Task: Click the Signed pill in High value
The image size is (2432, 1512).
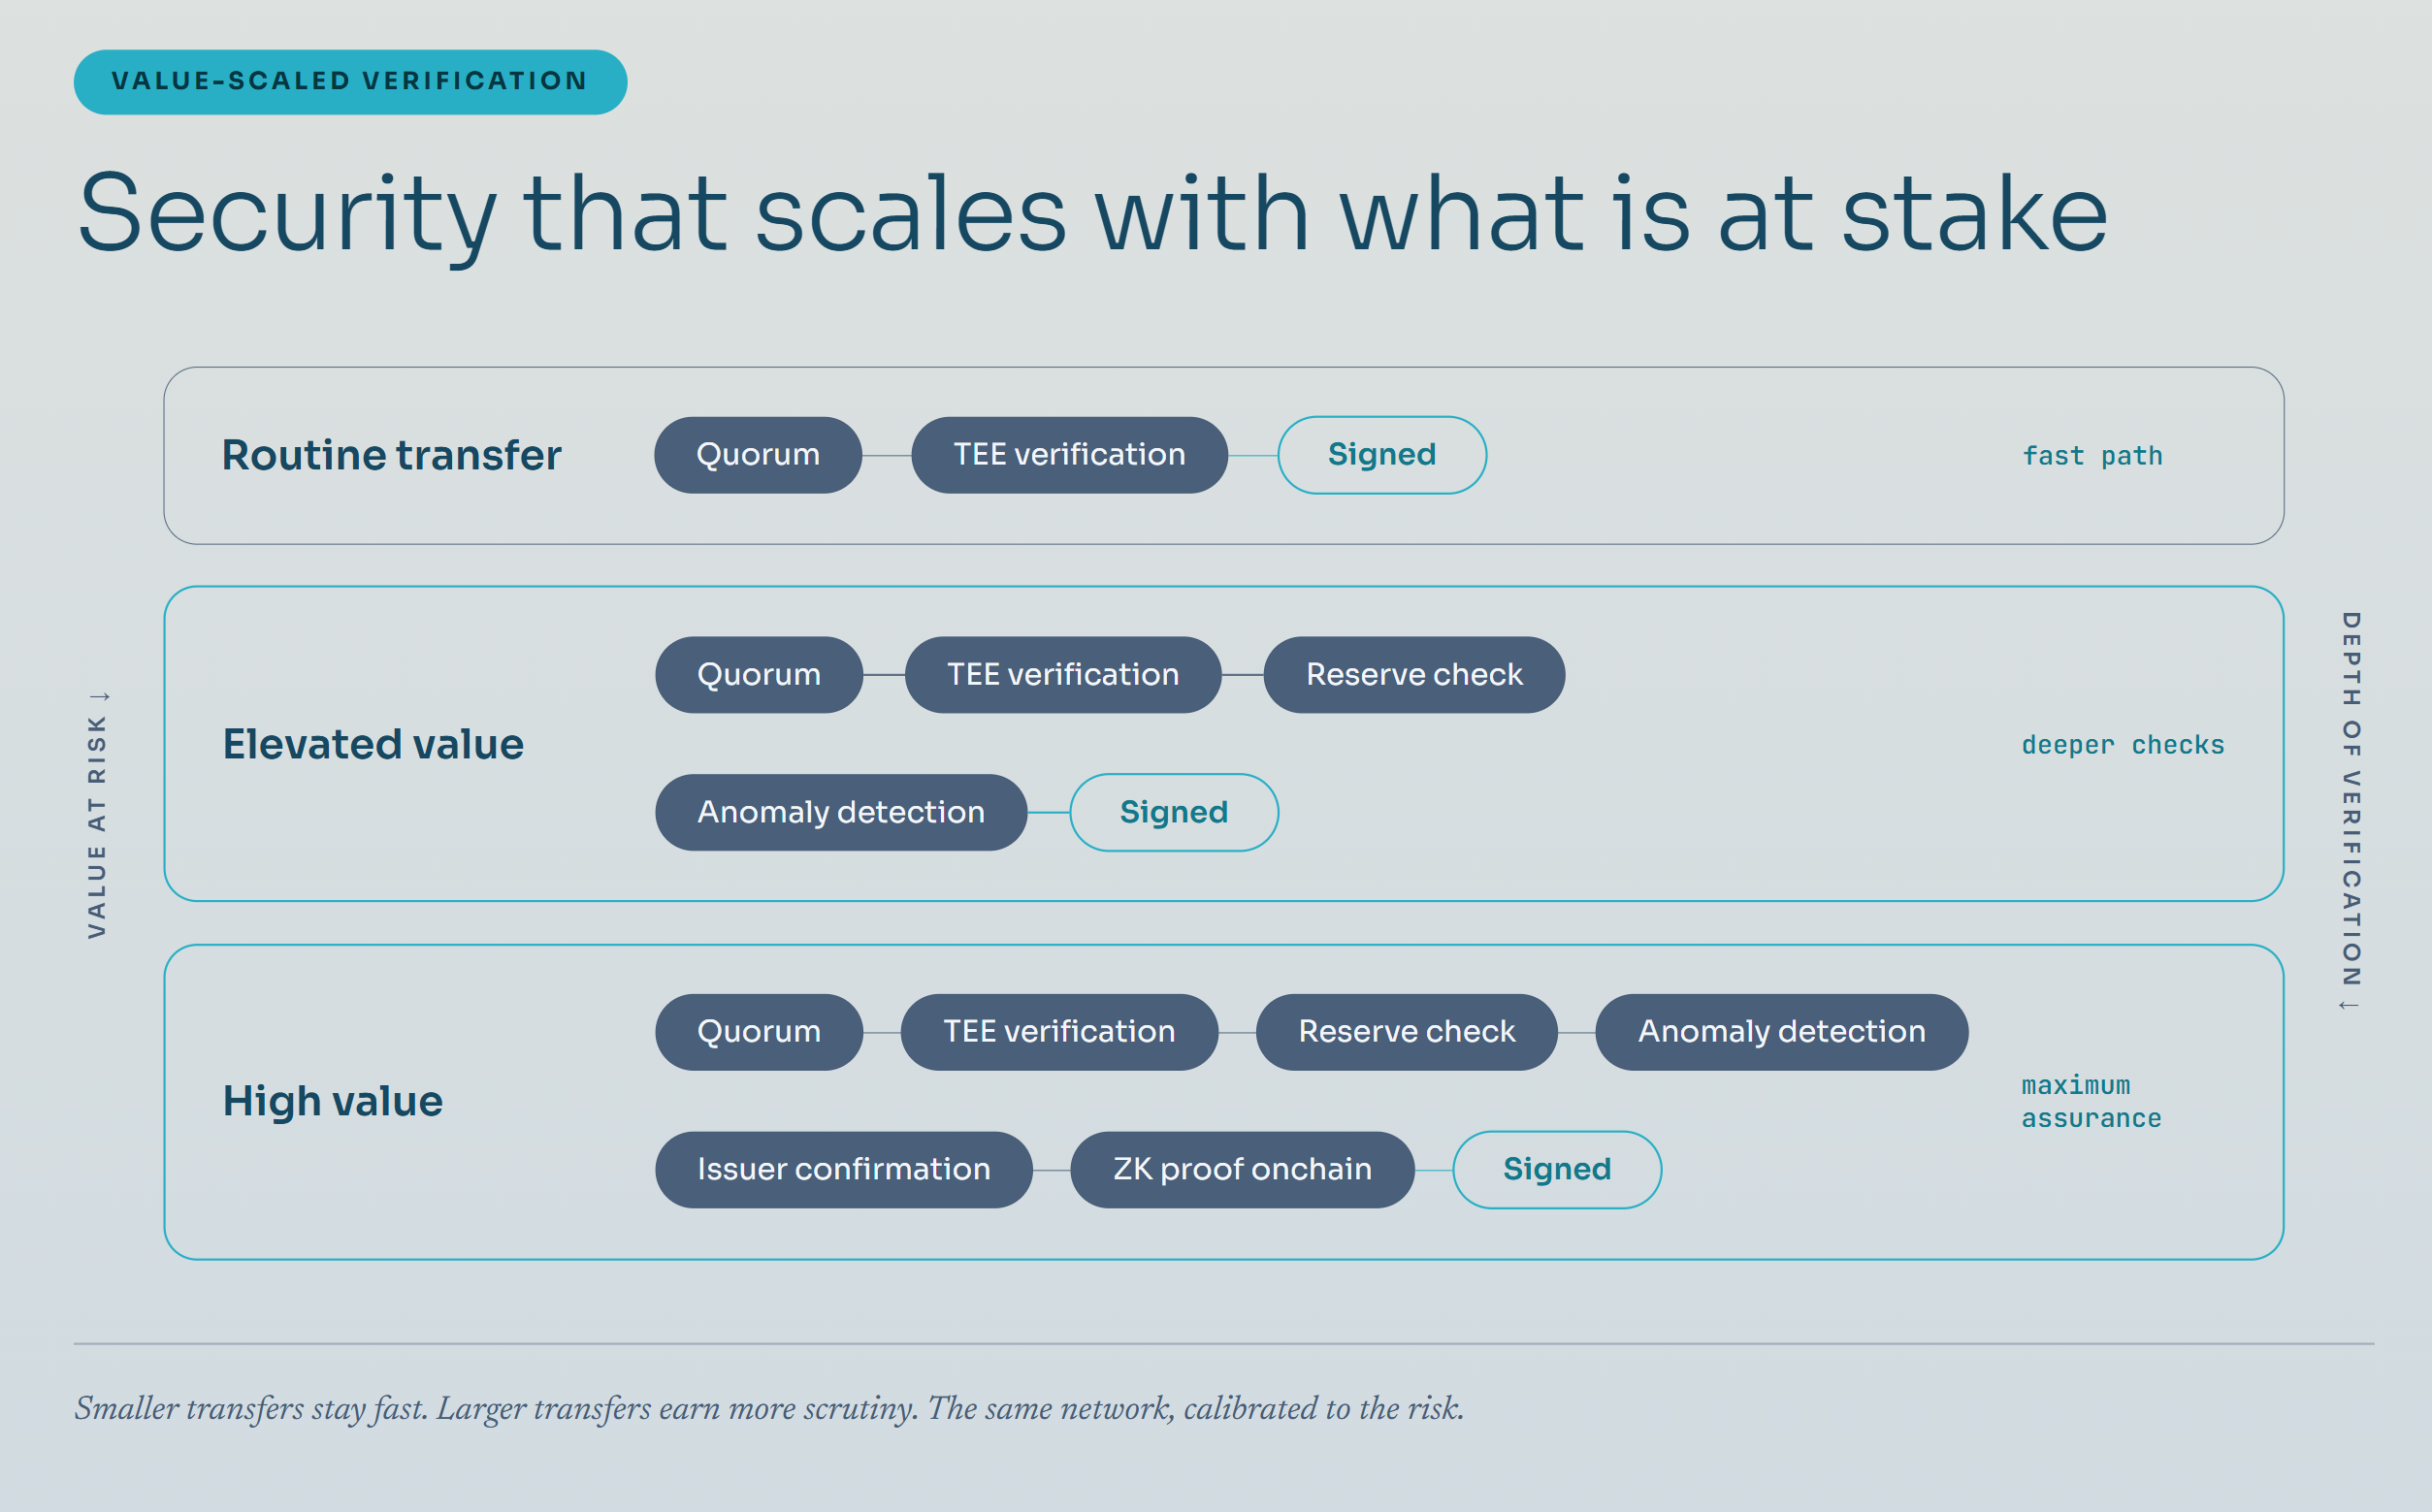Action: [1557, 1170]
